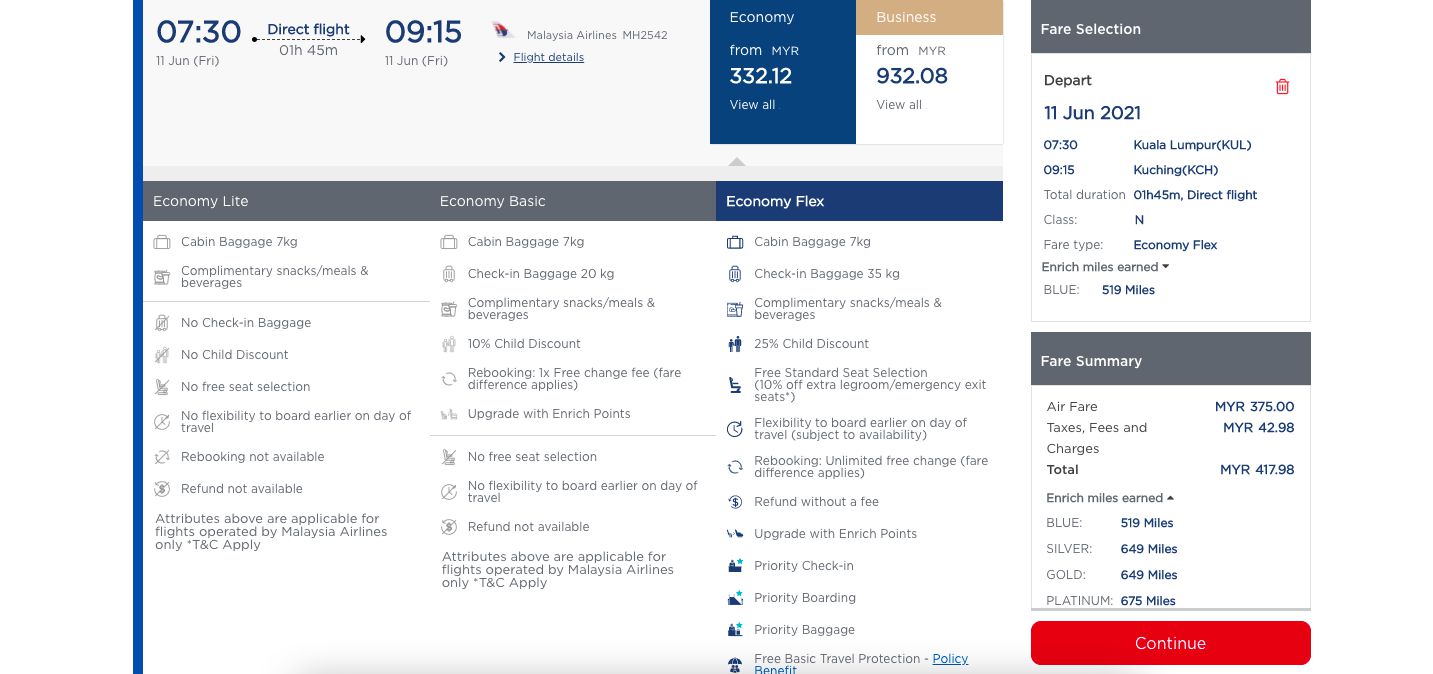Click the Upgrade with Enrich Points icon
The width and height of the screenshot is (1433, 674).
[x=735, y=534]
